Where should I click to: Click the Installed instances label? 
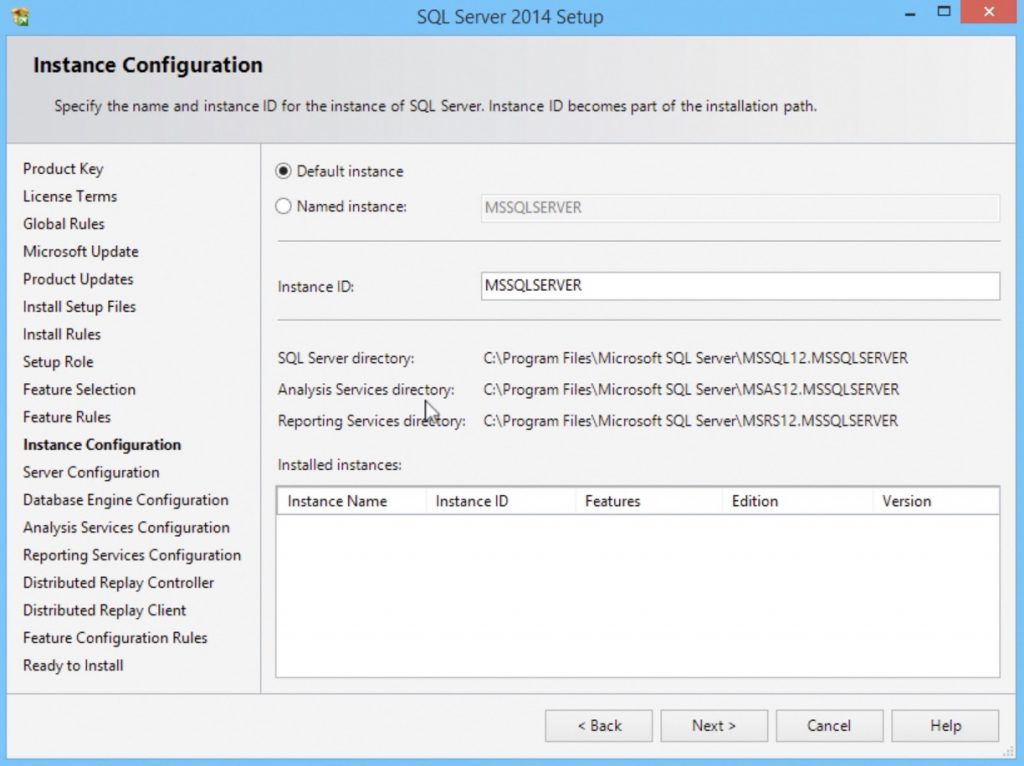340,465
